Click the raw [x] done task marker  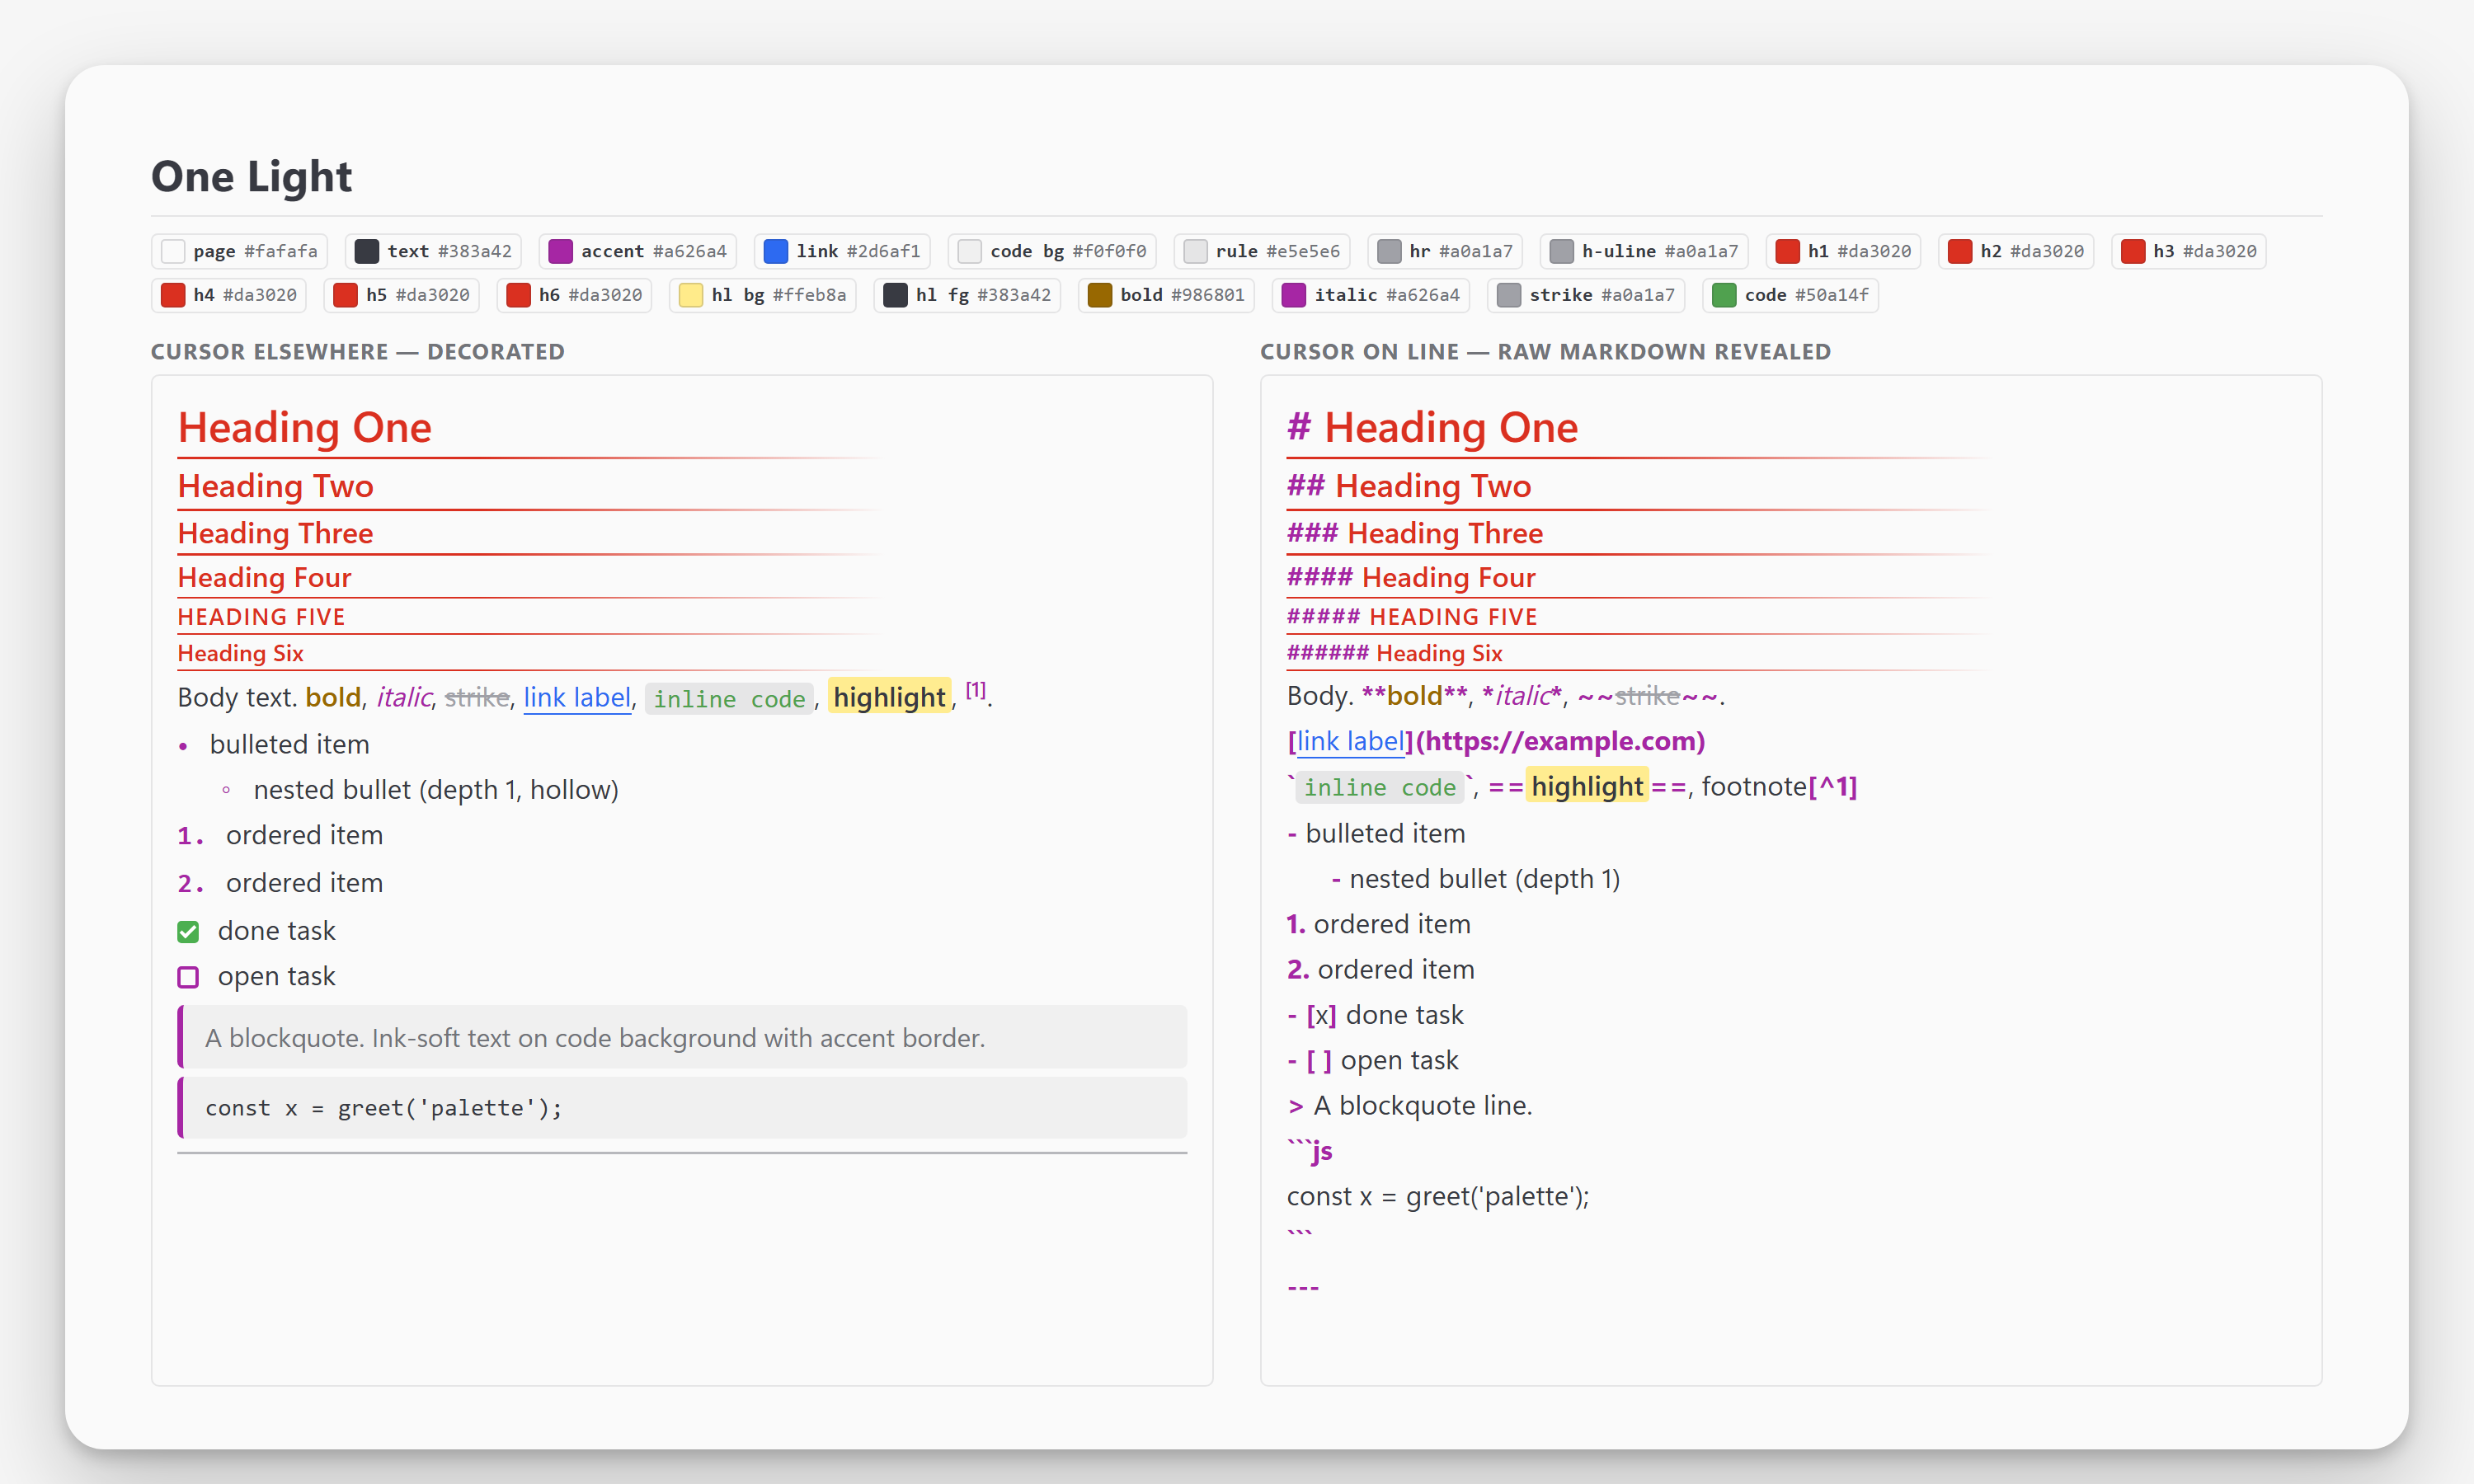[1321, 1015]
